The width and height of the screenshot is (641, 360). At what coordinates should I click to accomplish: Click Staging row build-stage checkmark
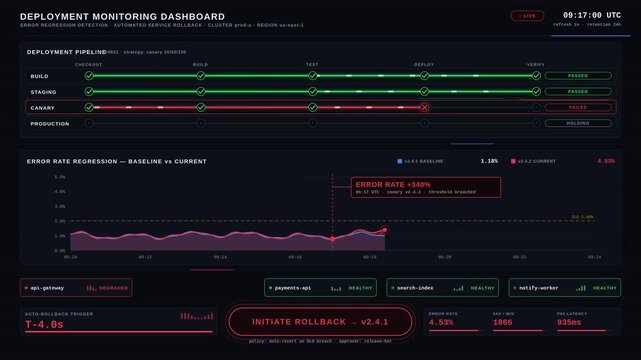(x=200, y=92)
